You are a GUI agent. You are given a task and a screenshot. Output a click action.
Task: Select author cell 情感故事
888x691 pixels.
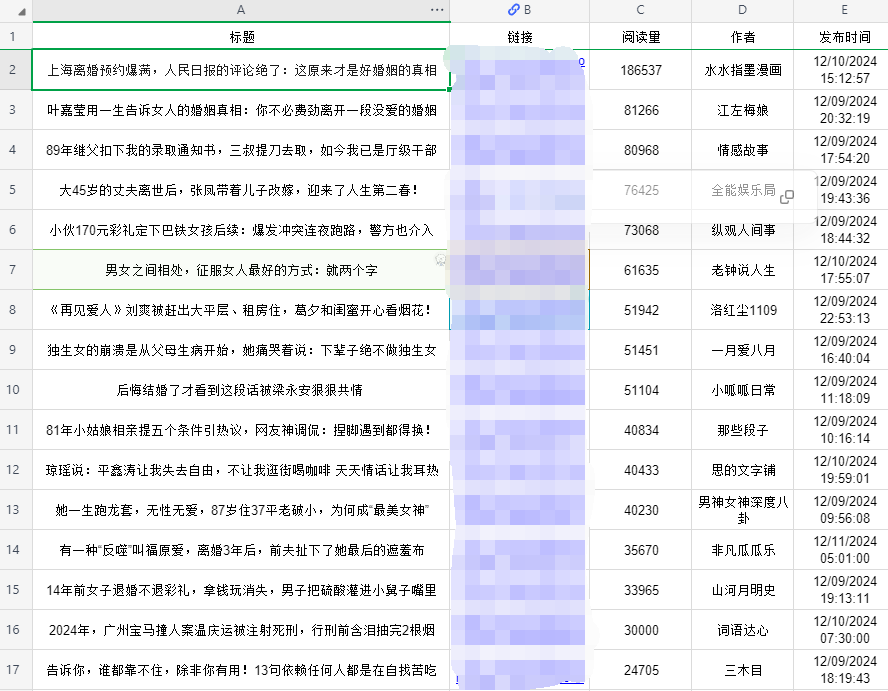tap(742, 150)
